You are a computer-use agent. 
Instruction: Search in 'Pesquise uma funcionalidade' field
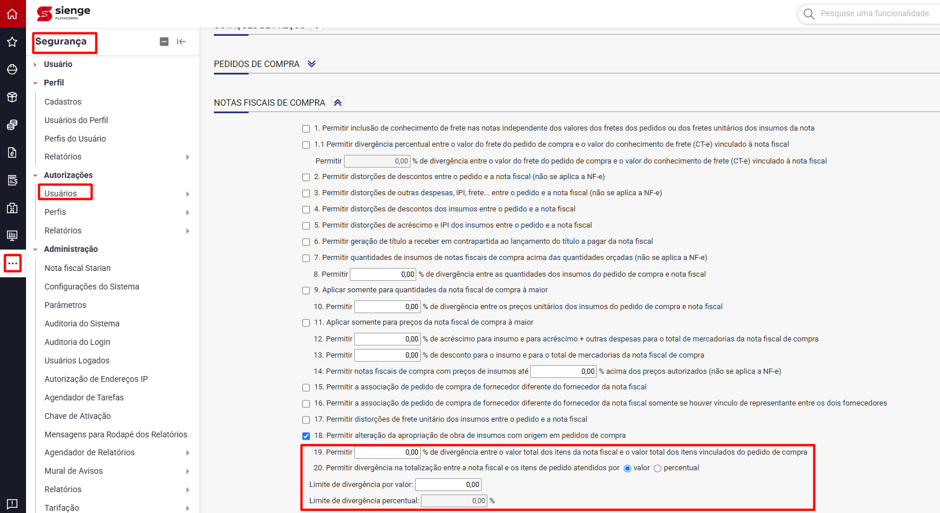click(875, 13)
